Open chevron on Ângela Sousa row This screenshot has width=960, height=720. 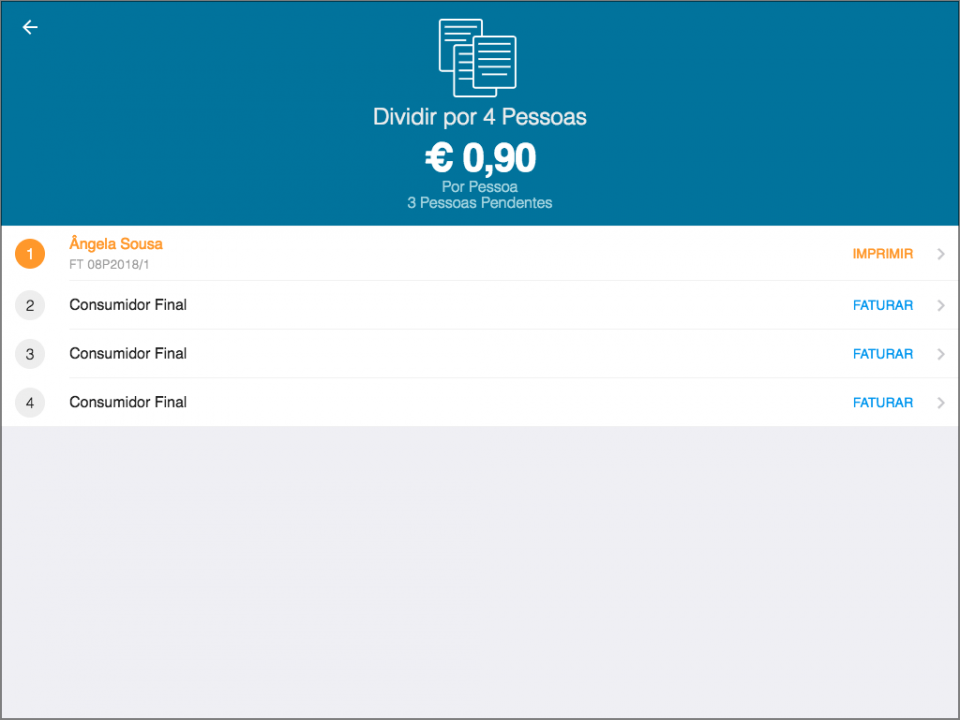pos(940,254)
